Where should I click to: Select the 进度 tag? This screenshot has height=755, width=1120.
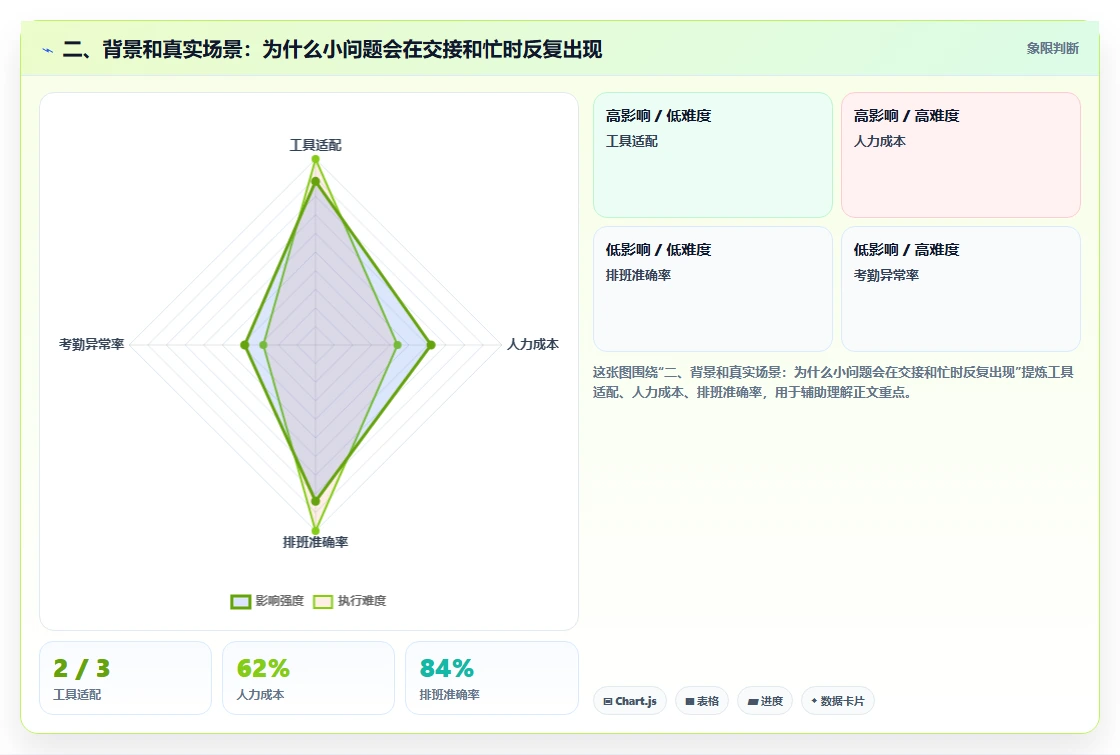[765, 701]
